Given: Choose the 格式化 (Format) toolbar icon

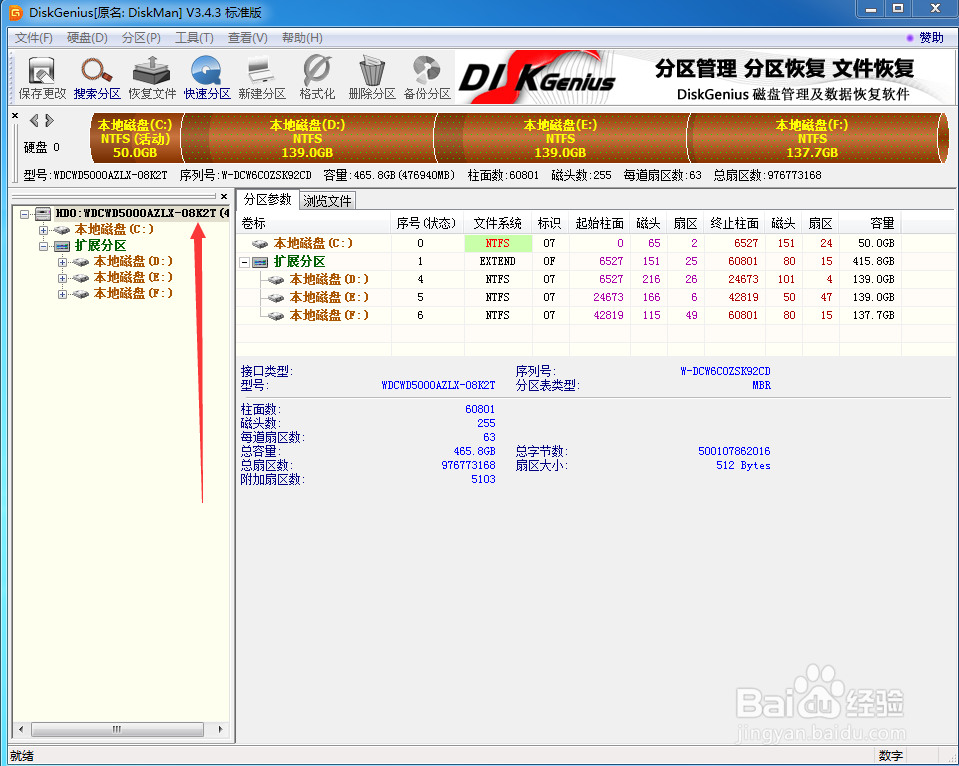Looking at the screenshot, I should (317, 78).
